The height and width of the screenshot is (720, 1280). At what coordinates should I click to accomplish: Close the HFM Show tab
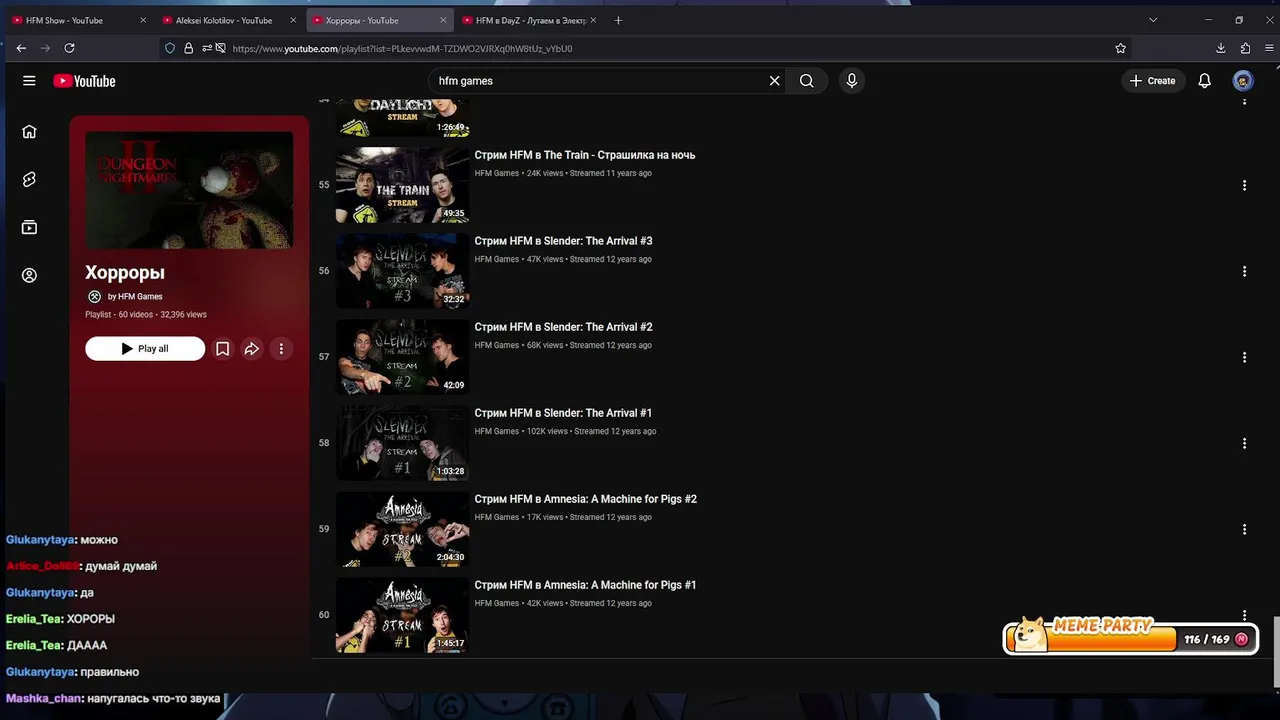(x=143, y=20)
